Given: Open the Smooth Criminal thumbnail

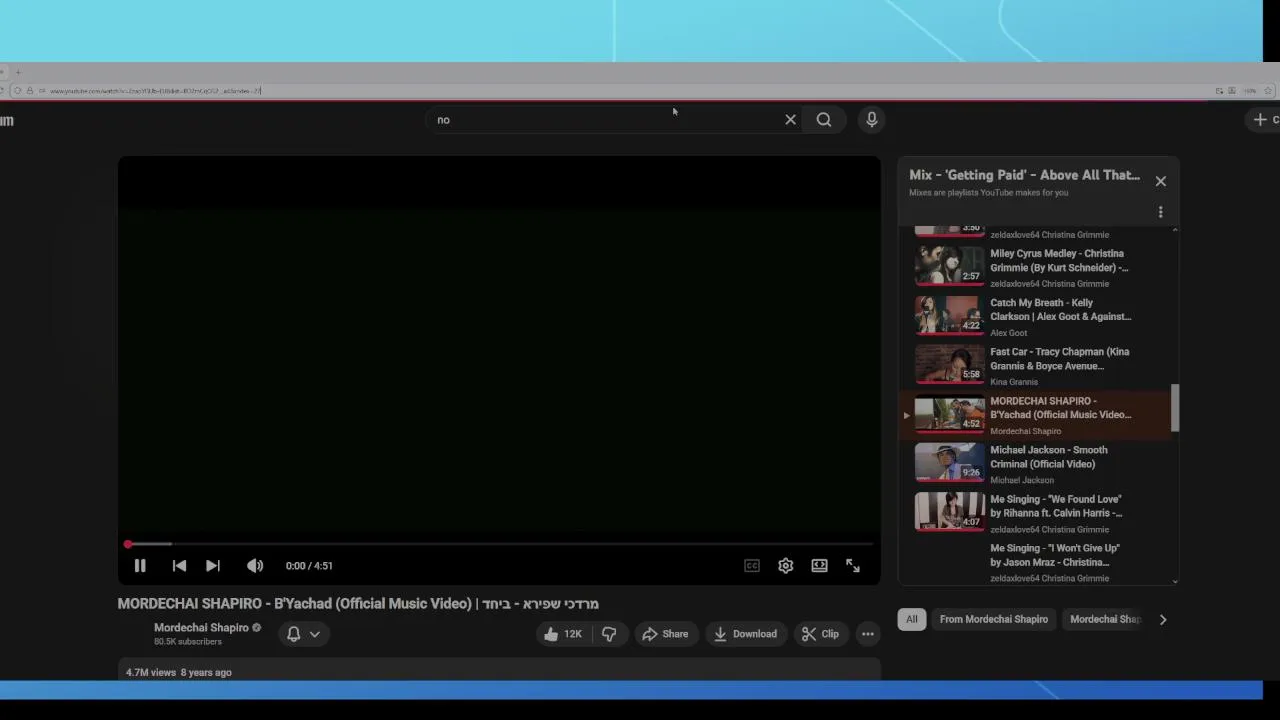Looking at the screenshot, I should pos(949,461).
